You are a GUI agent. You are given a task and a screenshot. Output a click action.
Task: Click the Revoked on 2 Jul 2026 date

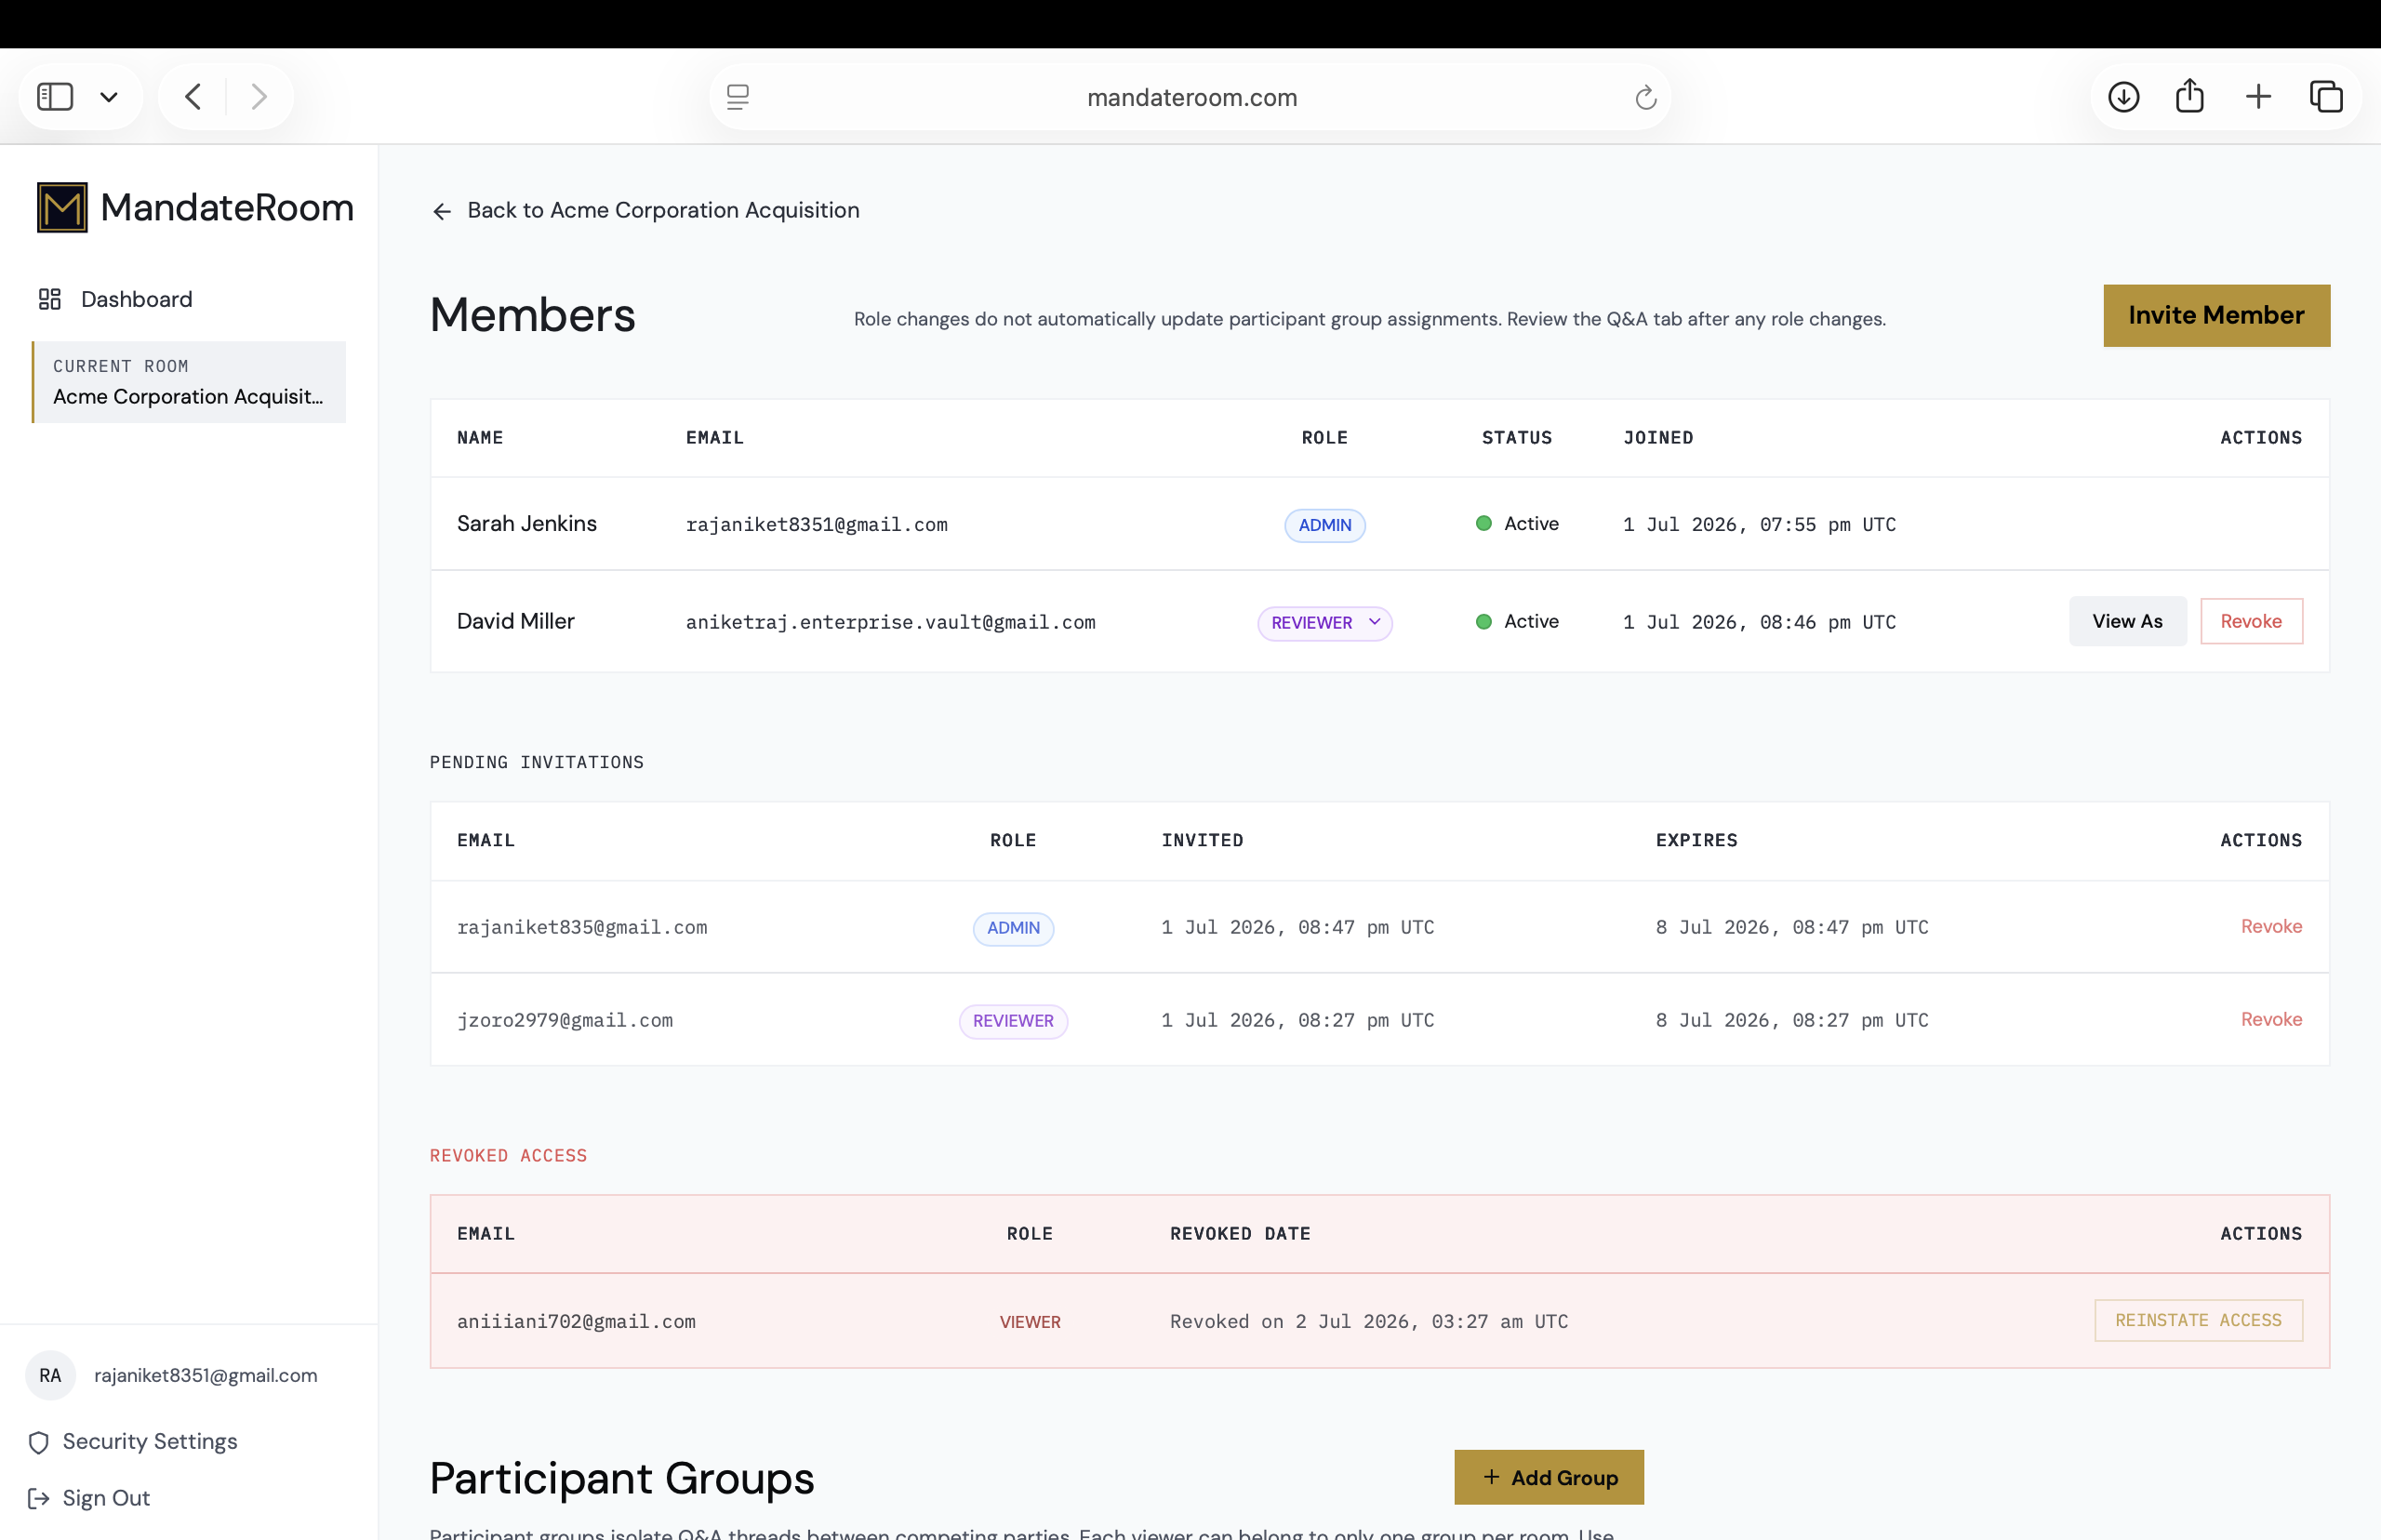1369,1321
